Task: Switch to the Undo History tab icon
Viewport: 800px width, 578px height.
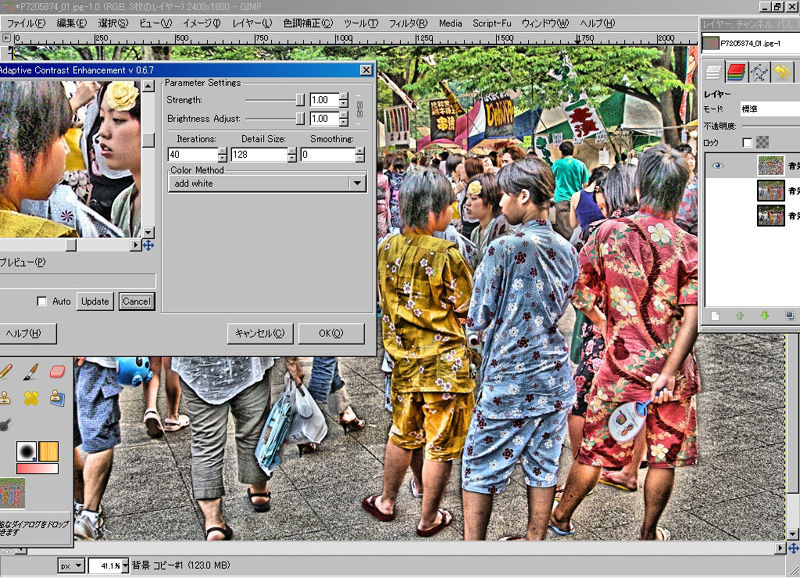Action: (x=782, y=72)
